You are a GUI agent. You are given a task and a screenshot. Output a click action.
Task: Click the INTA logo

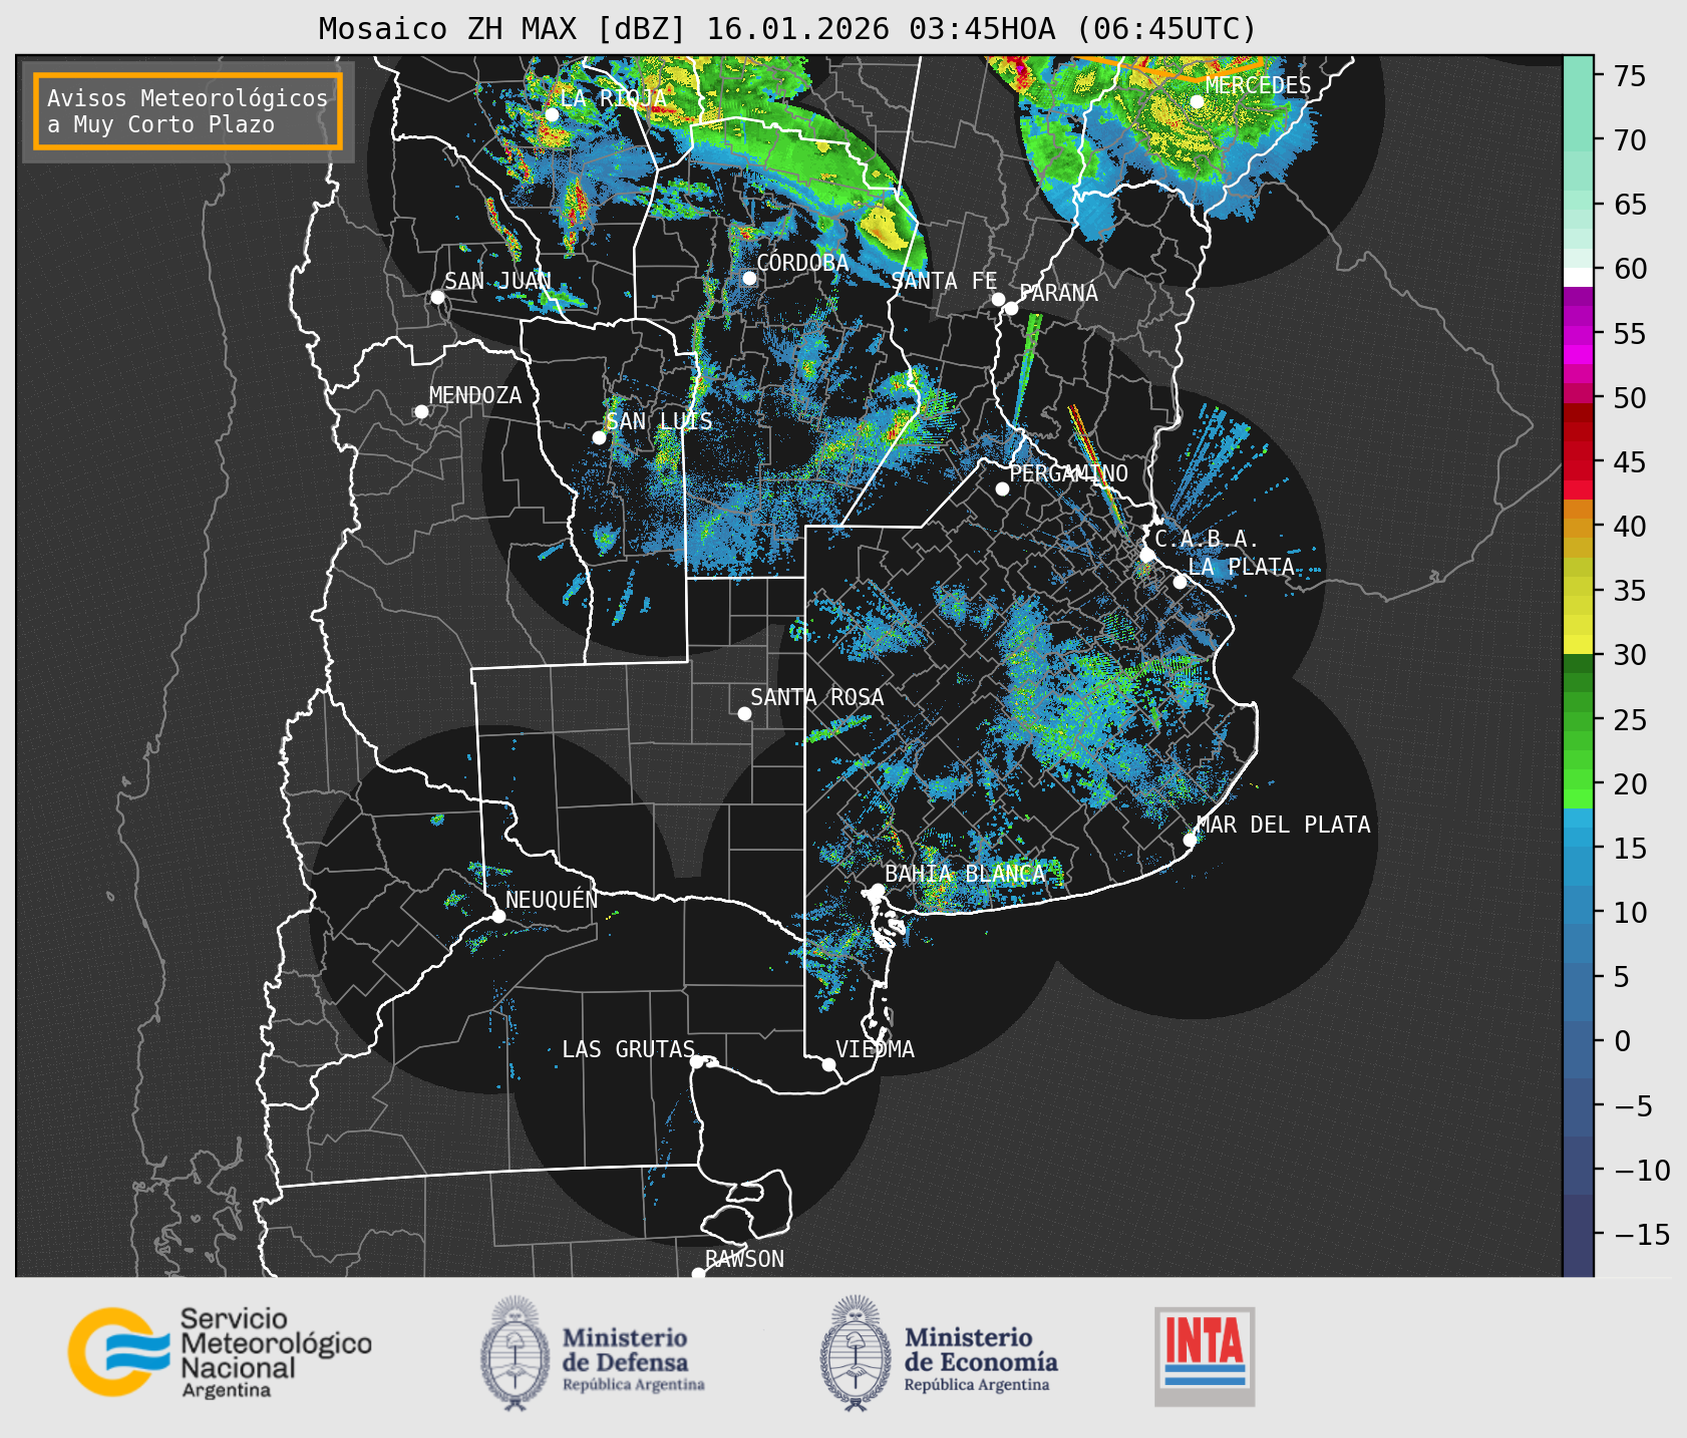(x=1204, y=1356)
